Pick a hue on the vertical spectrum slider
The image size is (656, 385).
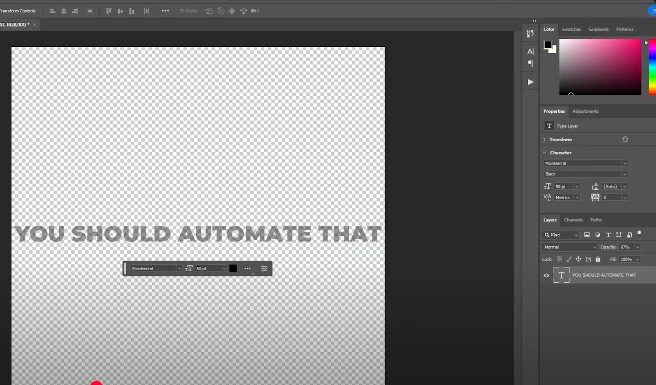(652, 67)
